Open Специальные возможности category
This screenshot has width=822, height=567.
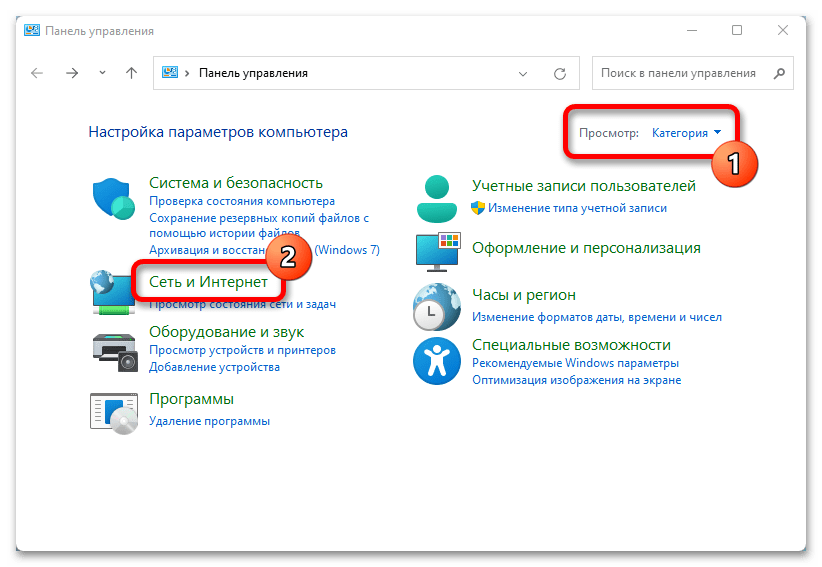(571, 345)
